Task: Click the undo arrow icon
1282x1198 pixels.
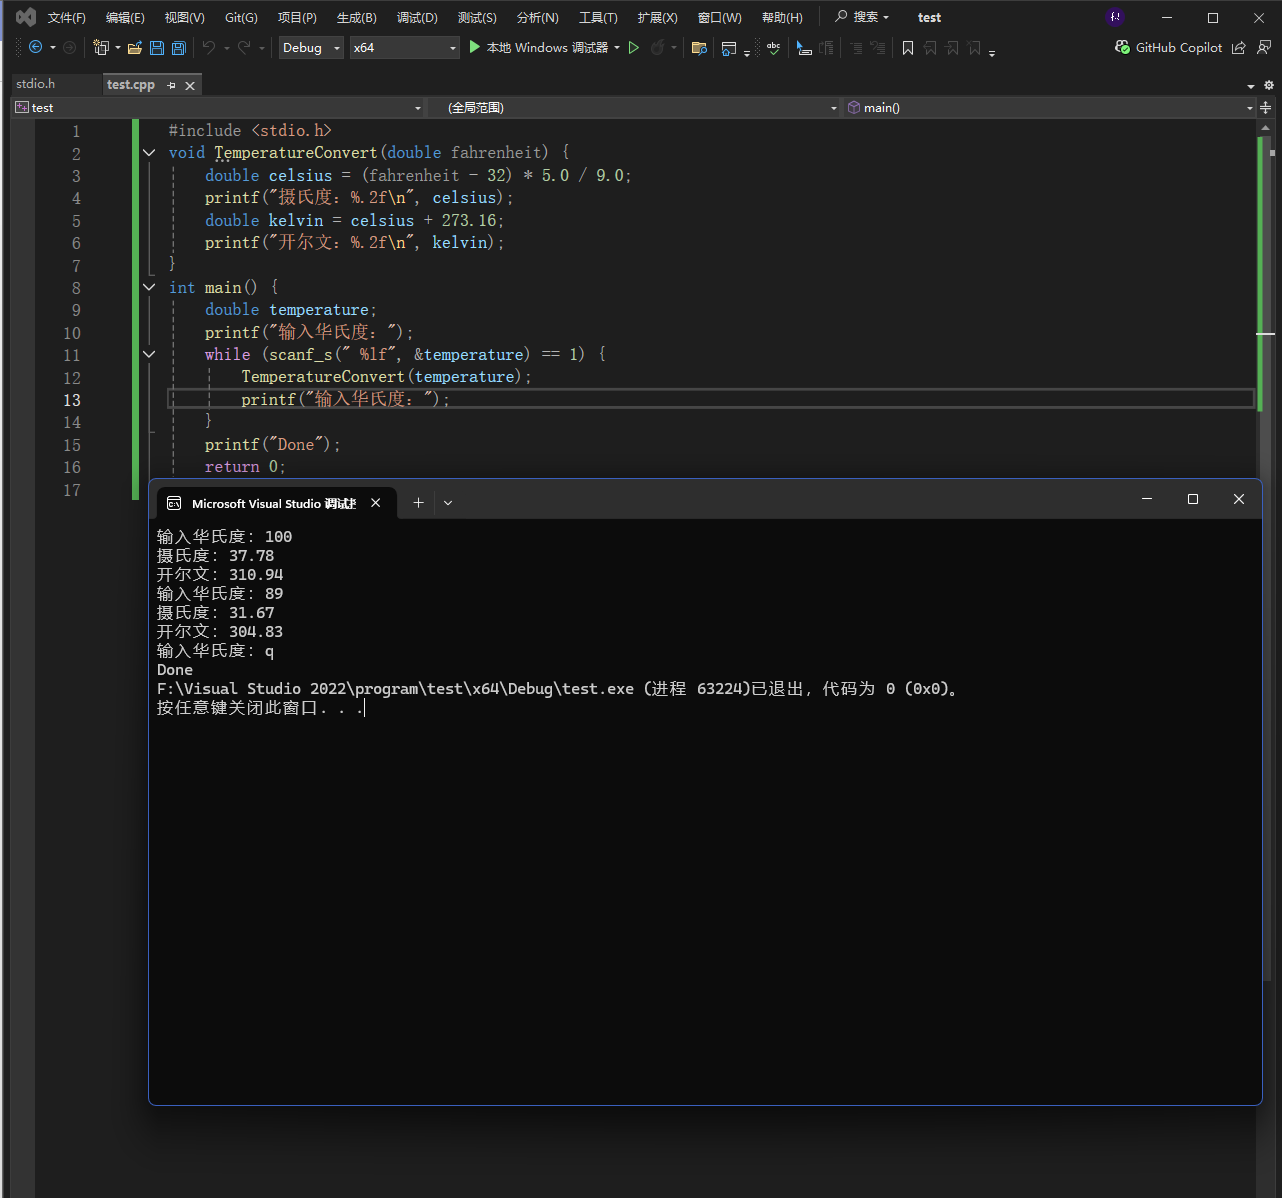Action: tap(209, 47)
